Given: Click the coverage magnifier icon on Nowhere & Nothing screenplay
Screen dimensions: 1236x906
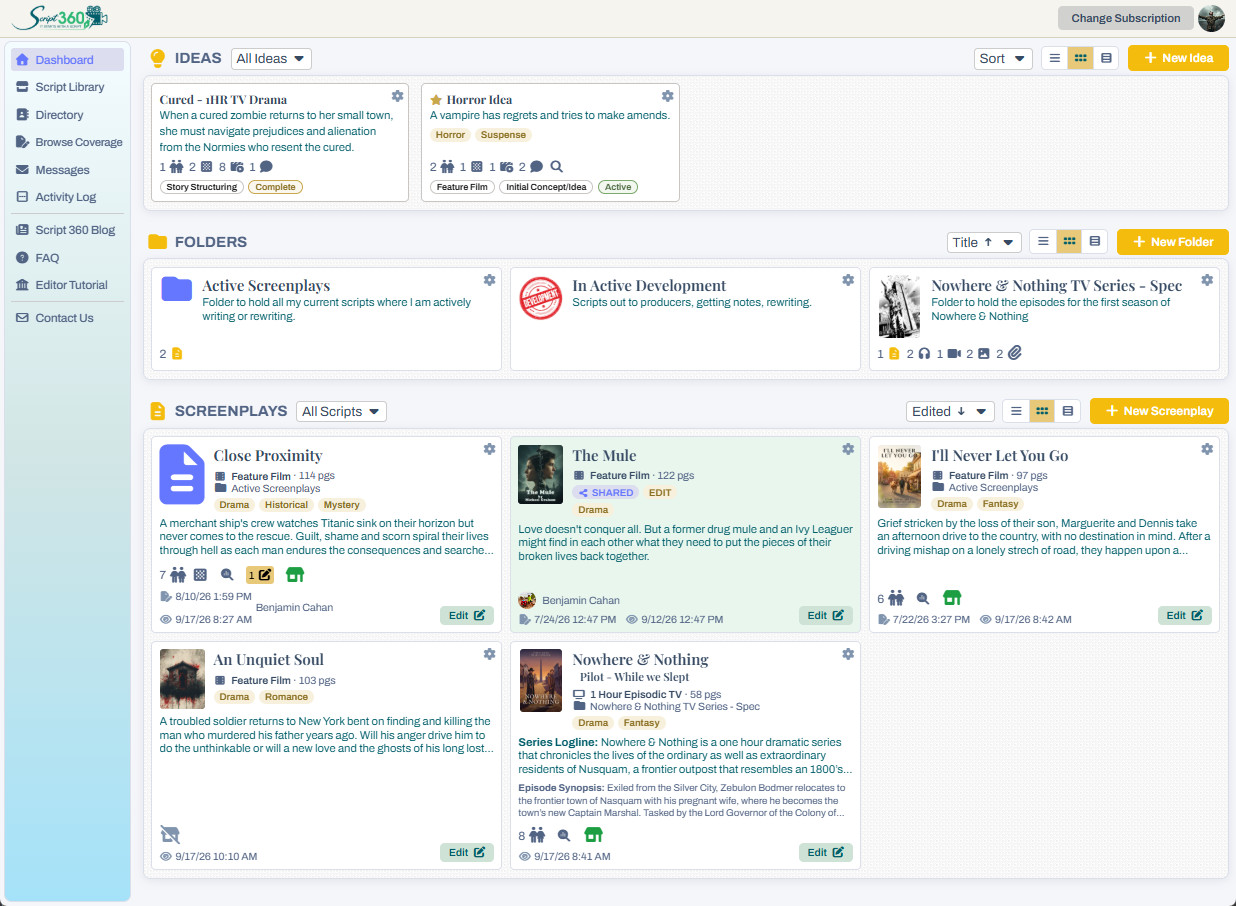Looking at the screenshot, I should pos(564,835).
